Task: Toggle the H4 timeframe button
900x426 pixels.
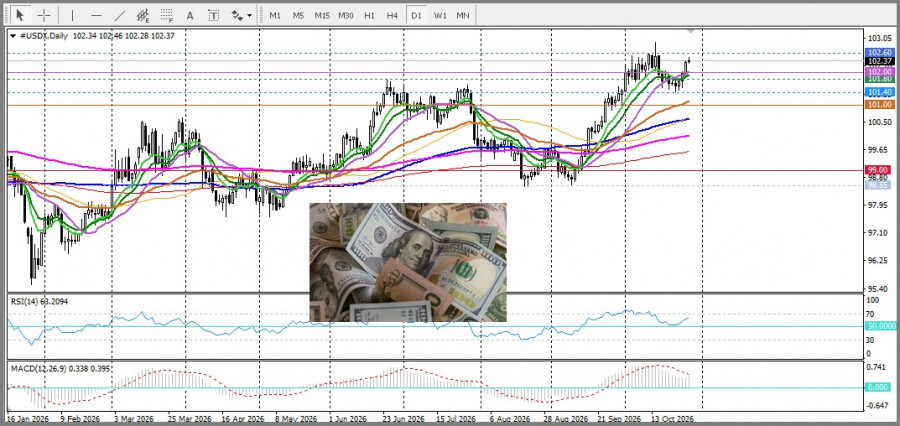Action: tap(392, 16)
